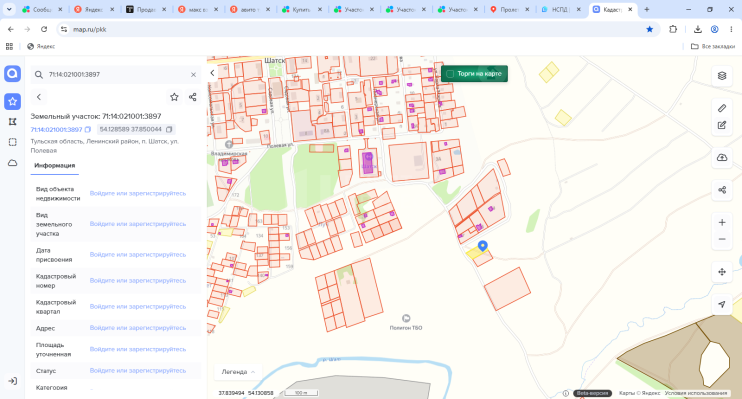Screen dimensions: 742x399
Task: Click the geolocation arrow icon on map
Action: [722, 304]
